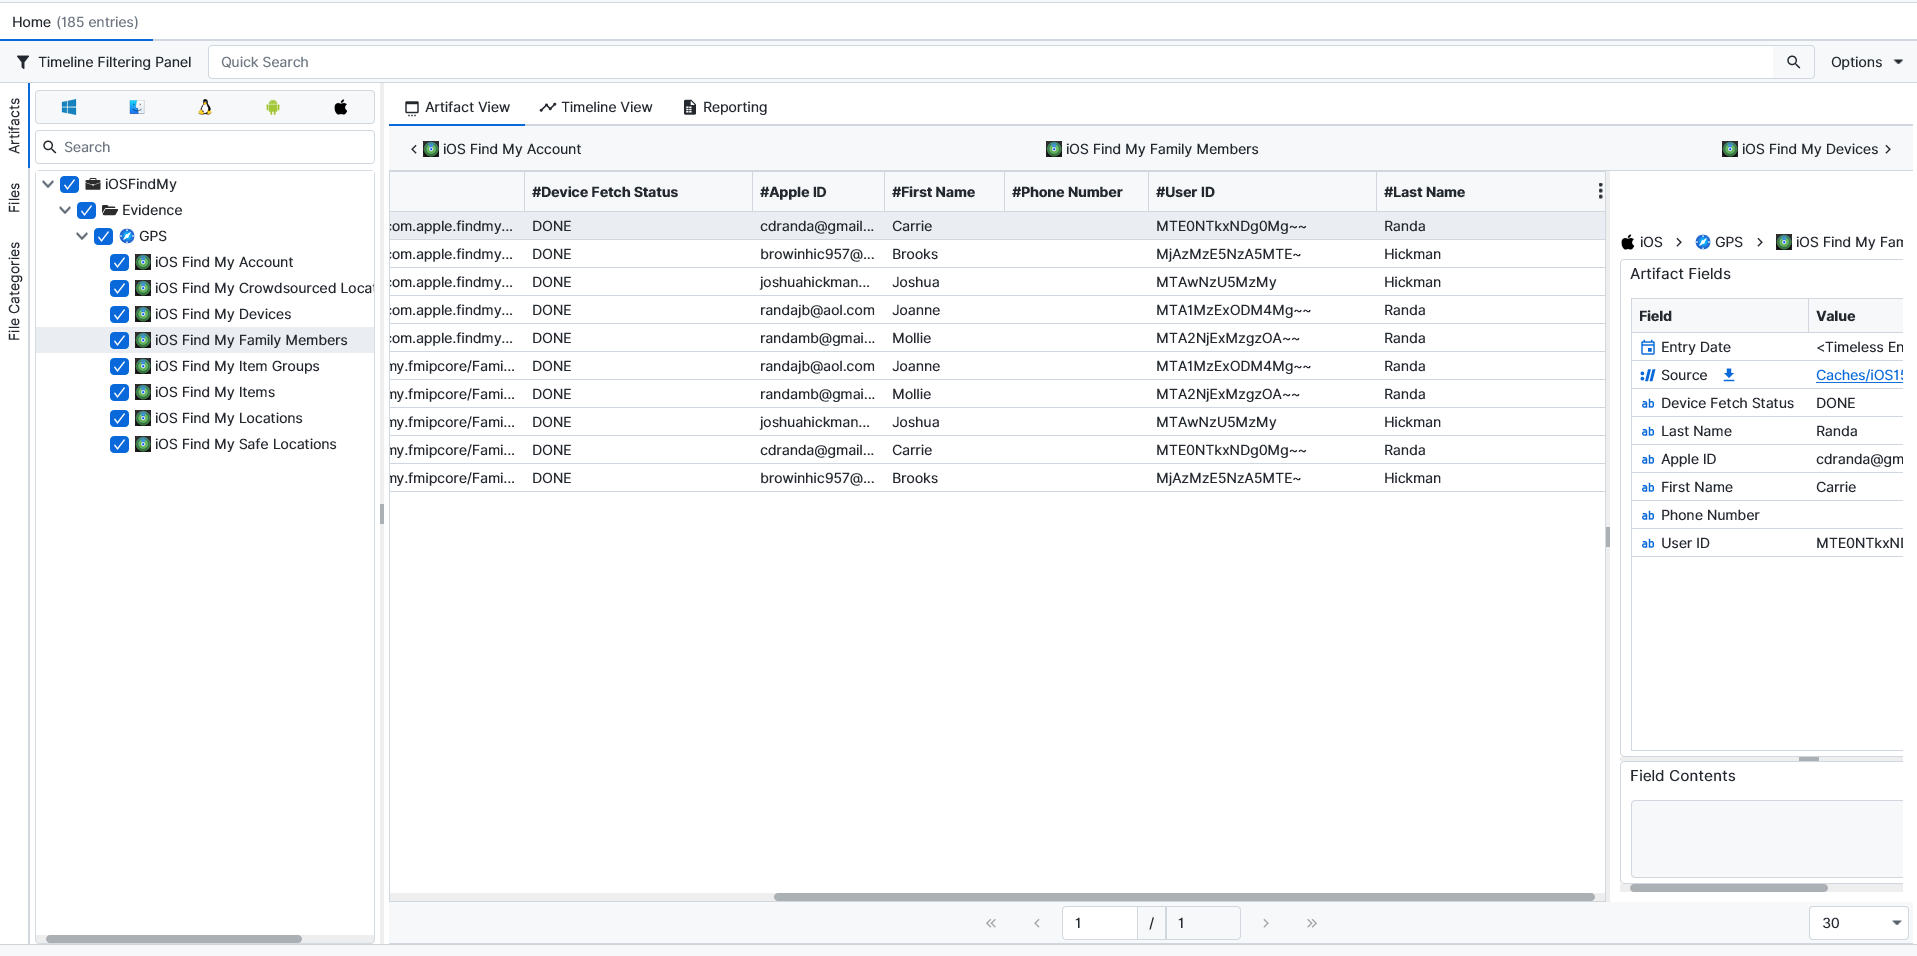
Task: Open the Caches/iOS1 source link
Action: click(1859, 375)
